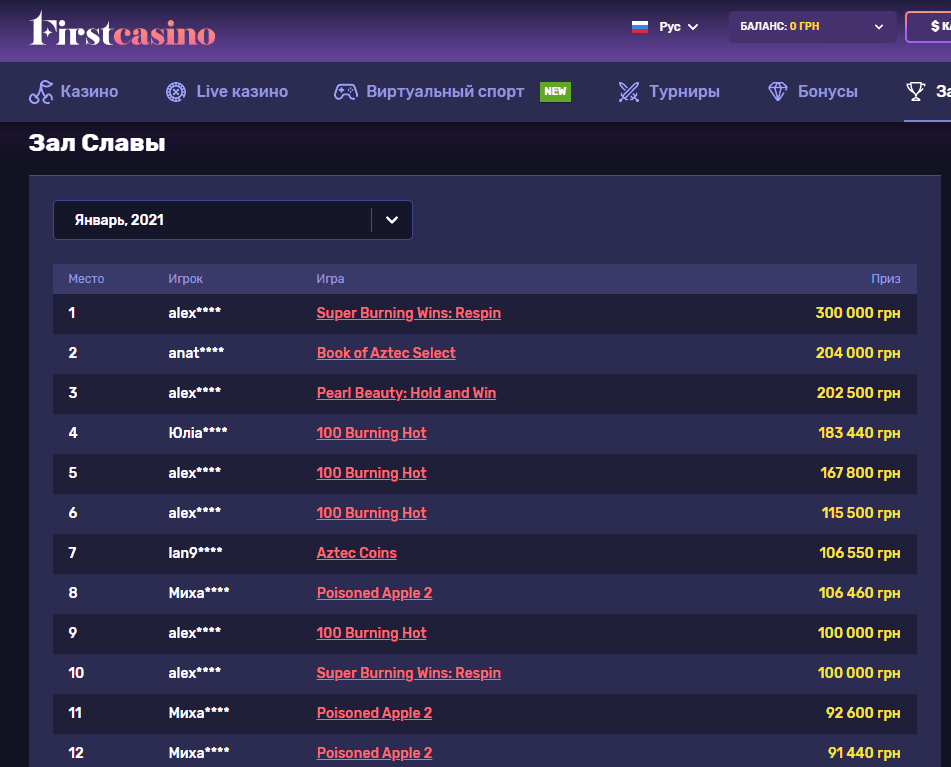
Task: Open the Book of Aztec Select game link
Action: 386,353
